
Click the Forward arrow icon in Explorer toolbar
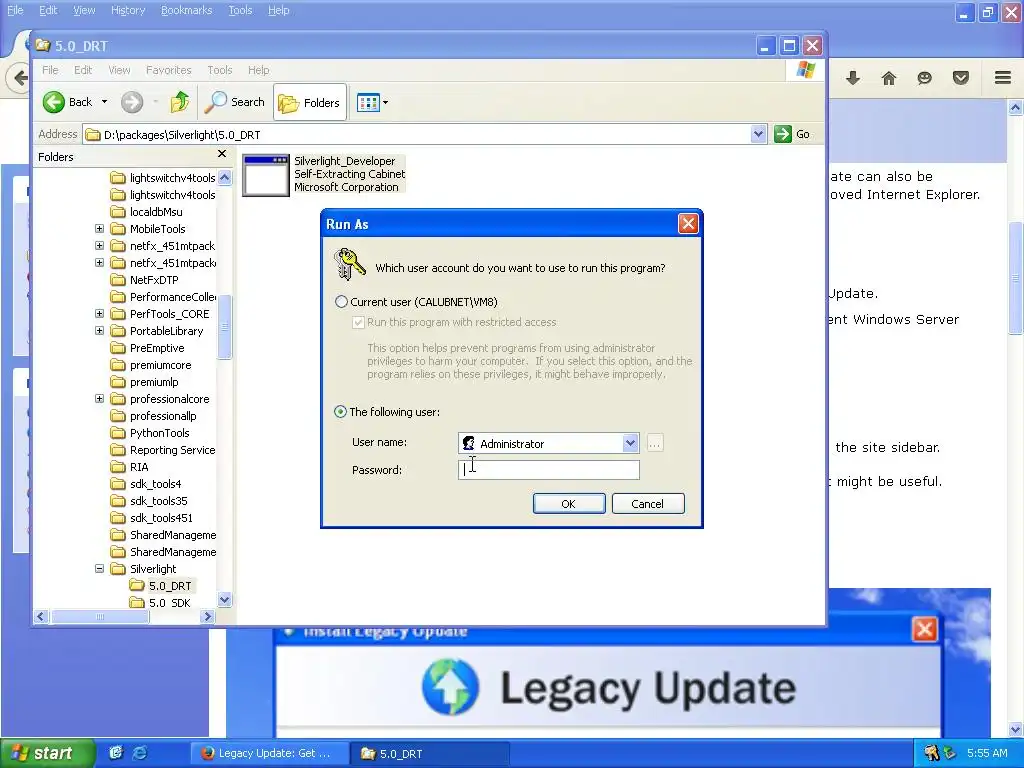[x=132, y=102]
